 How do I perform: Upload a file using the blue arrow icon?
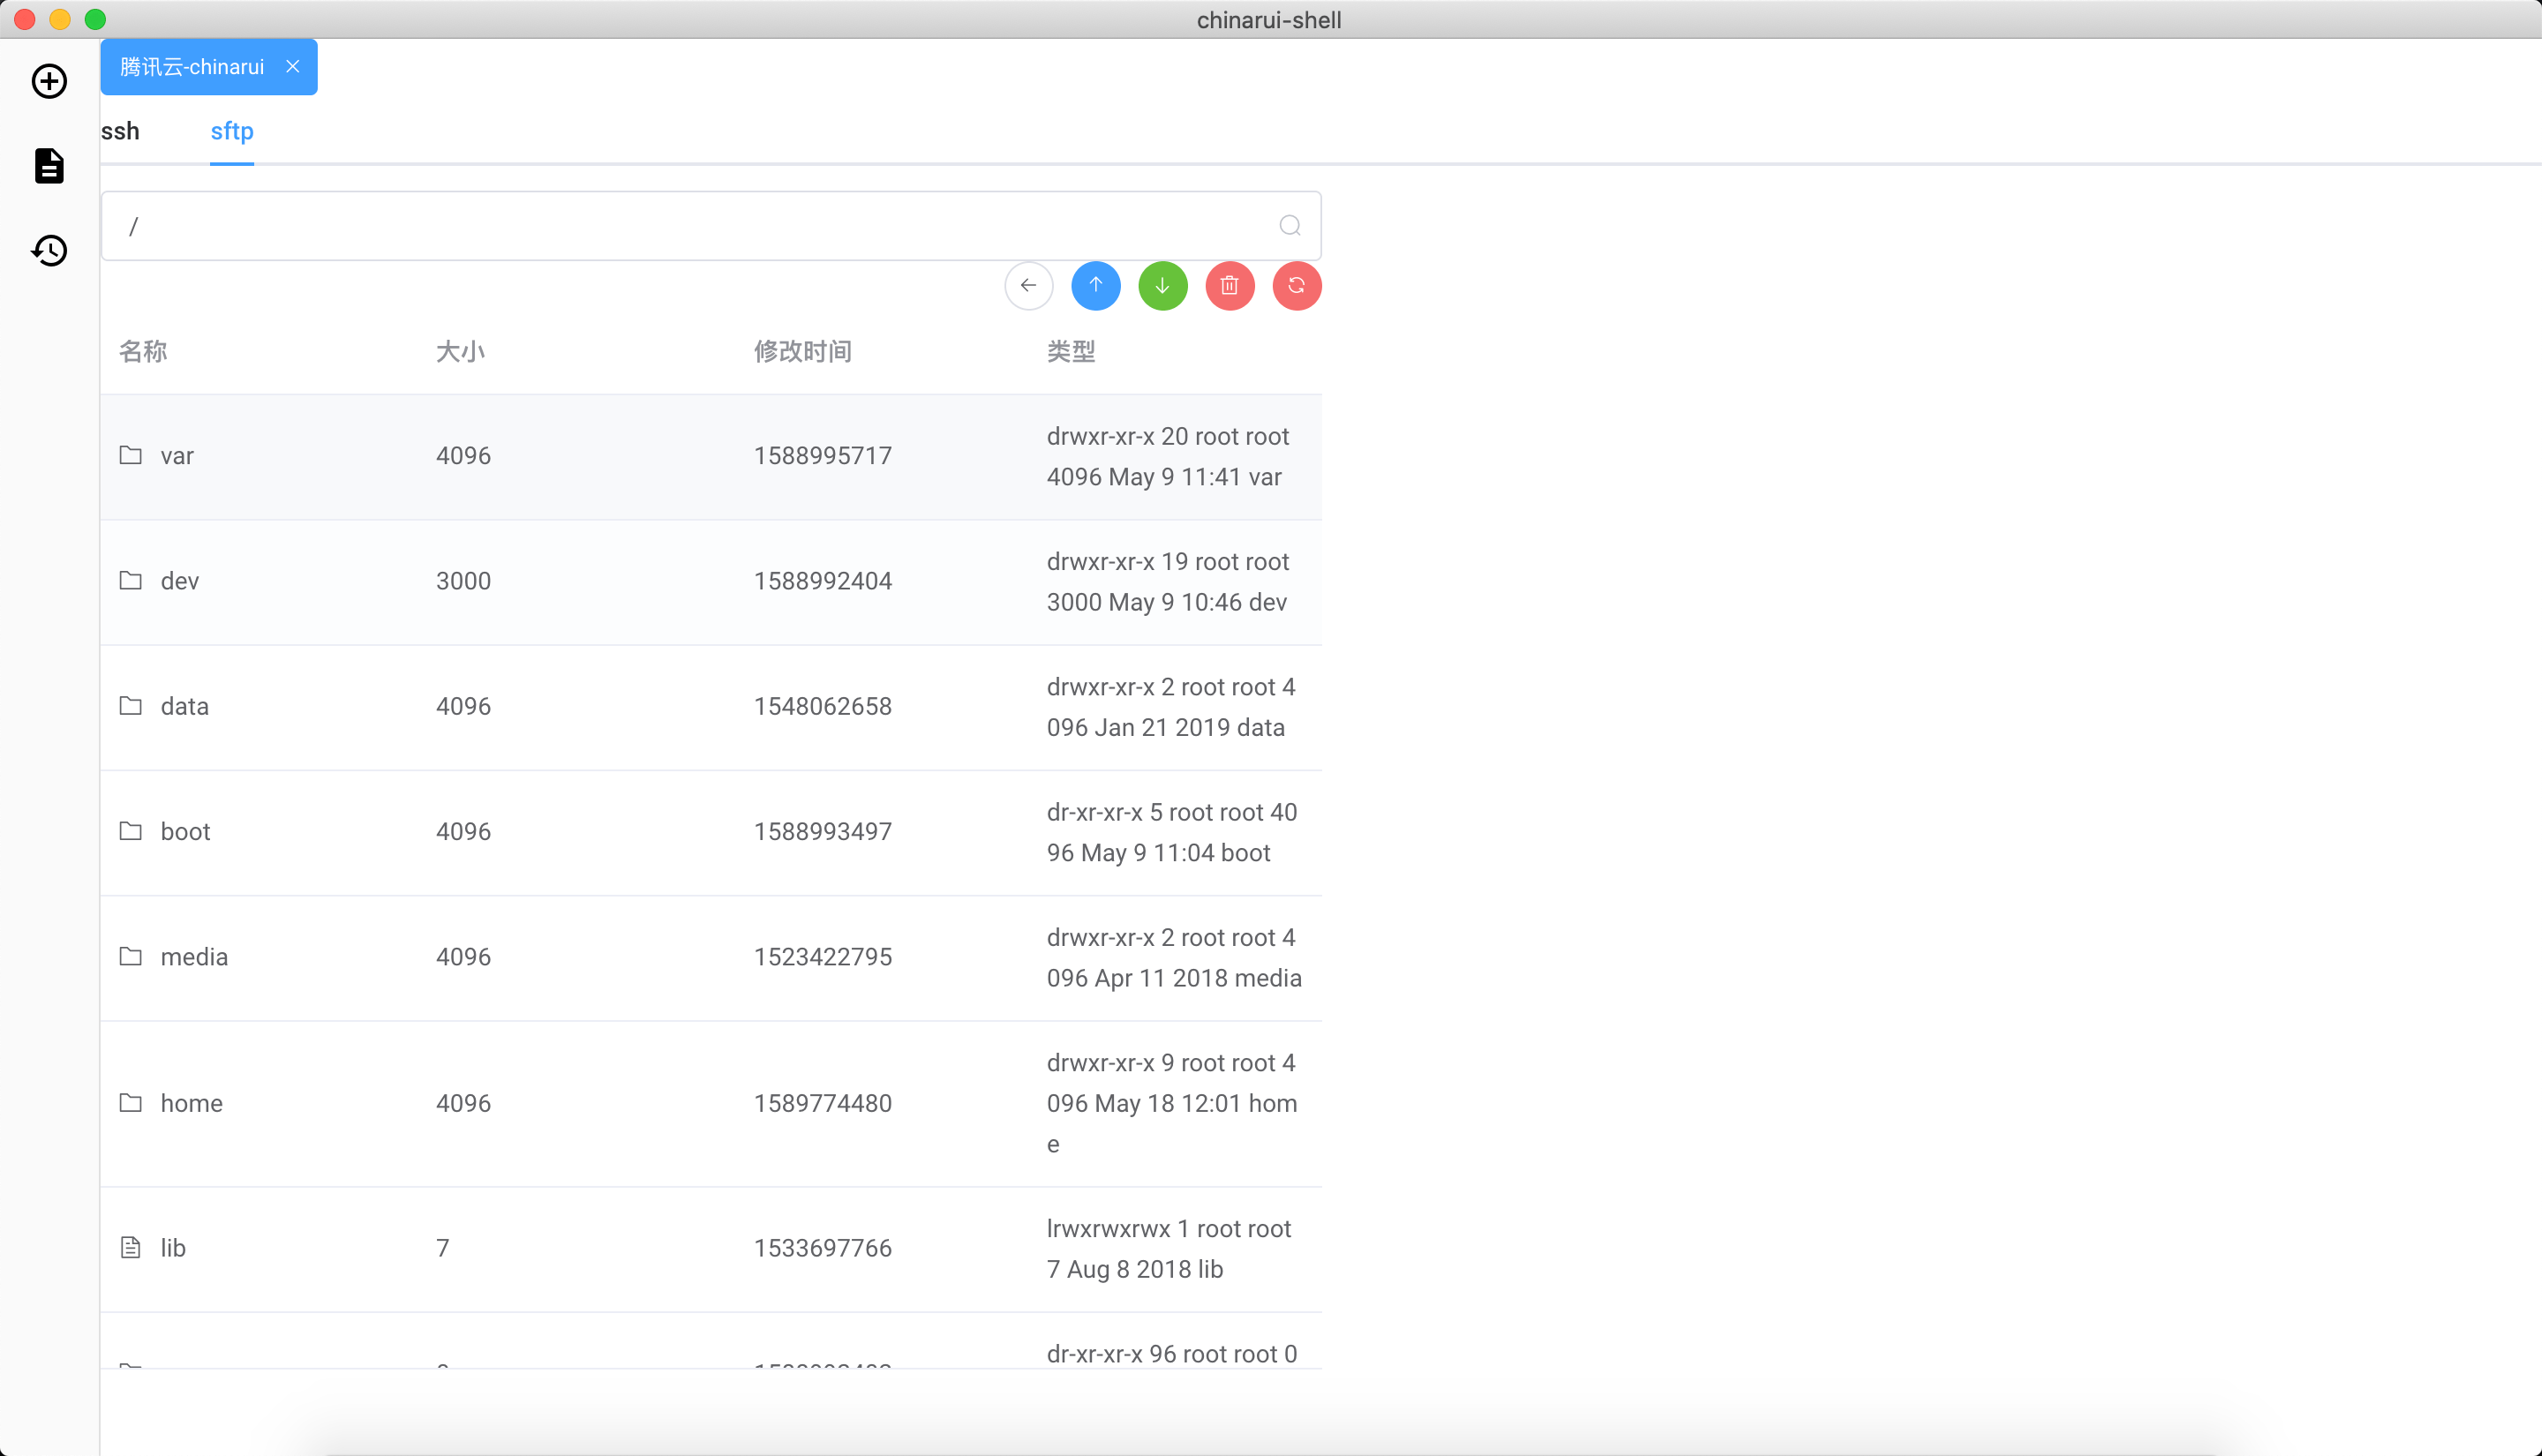point(1096,286)
